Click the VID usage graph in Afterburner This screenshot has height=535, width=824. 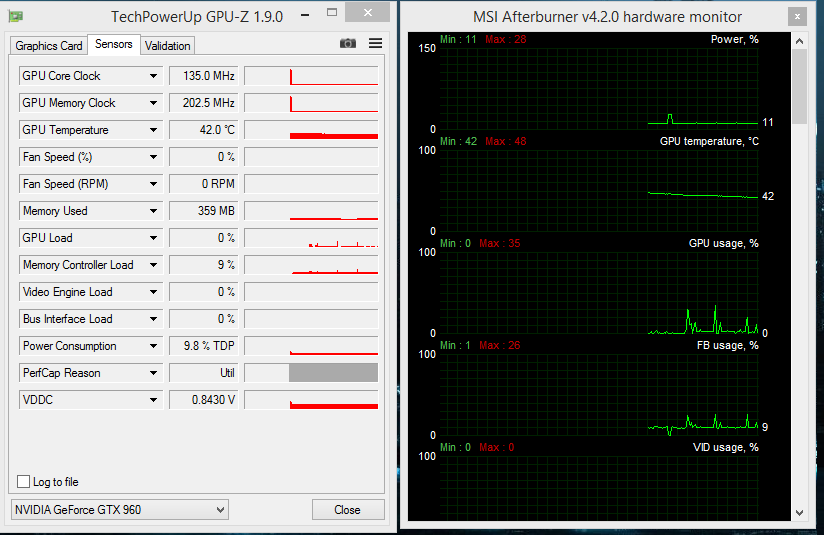click(x=599, y=488)
